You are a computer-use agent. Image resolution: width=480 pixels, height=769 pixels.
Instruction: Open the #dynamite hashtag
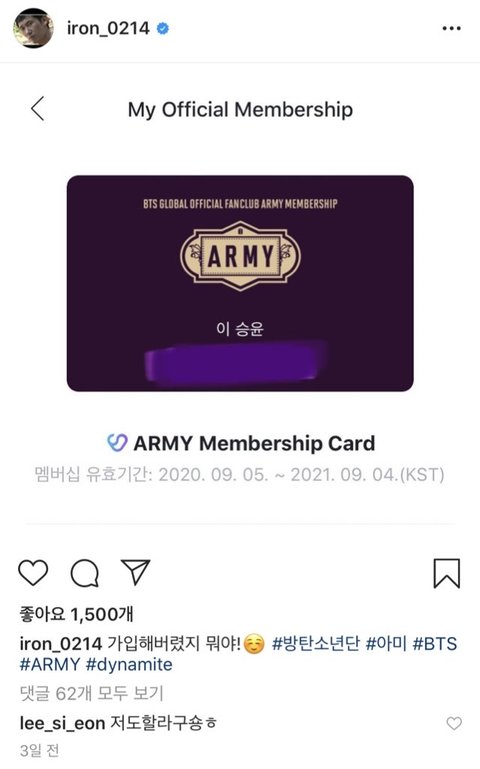coord(129,665)
